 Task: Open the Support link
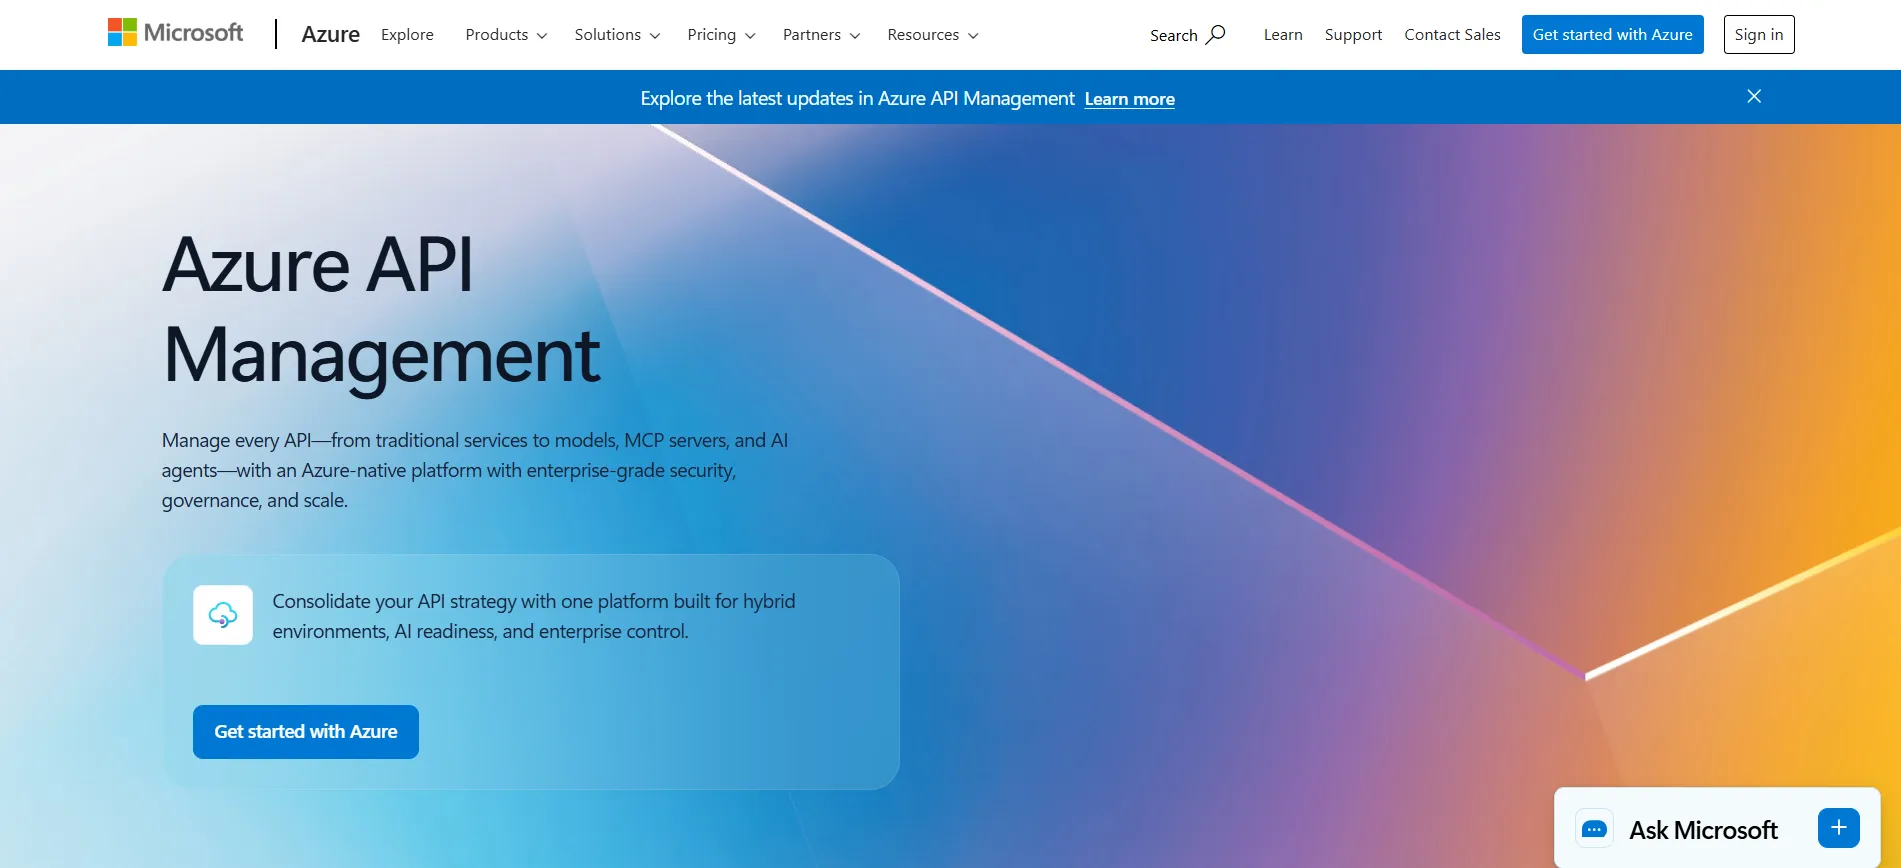click(x=1353, y=35)
